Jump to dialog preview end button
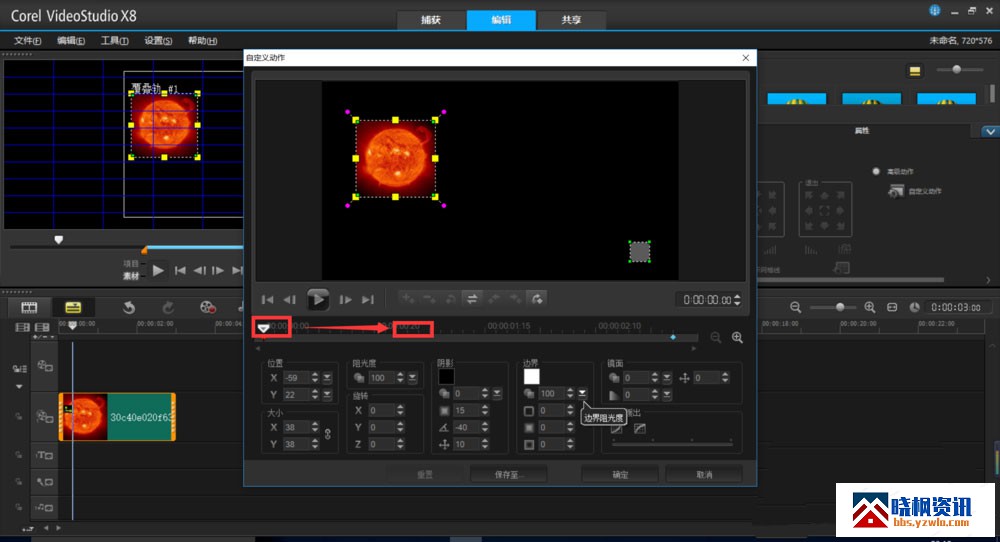The height and width of the screenshot is (542, 1000). point(368,299)
